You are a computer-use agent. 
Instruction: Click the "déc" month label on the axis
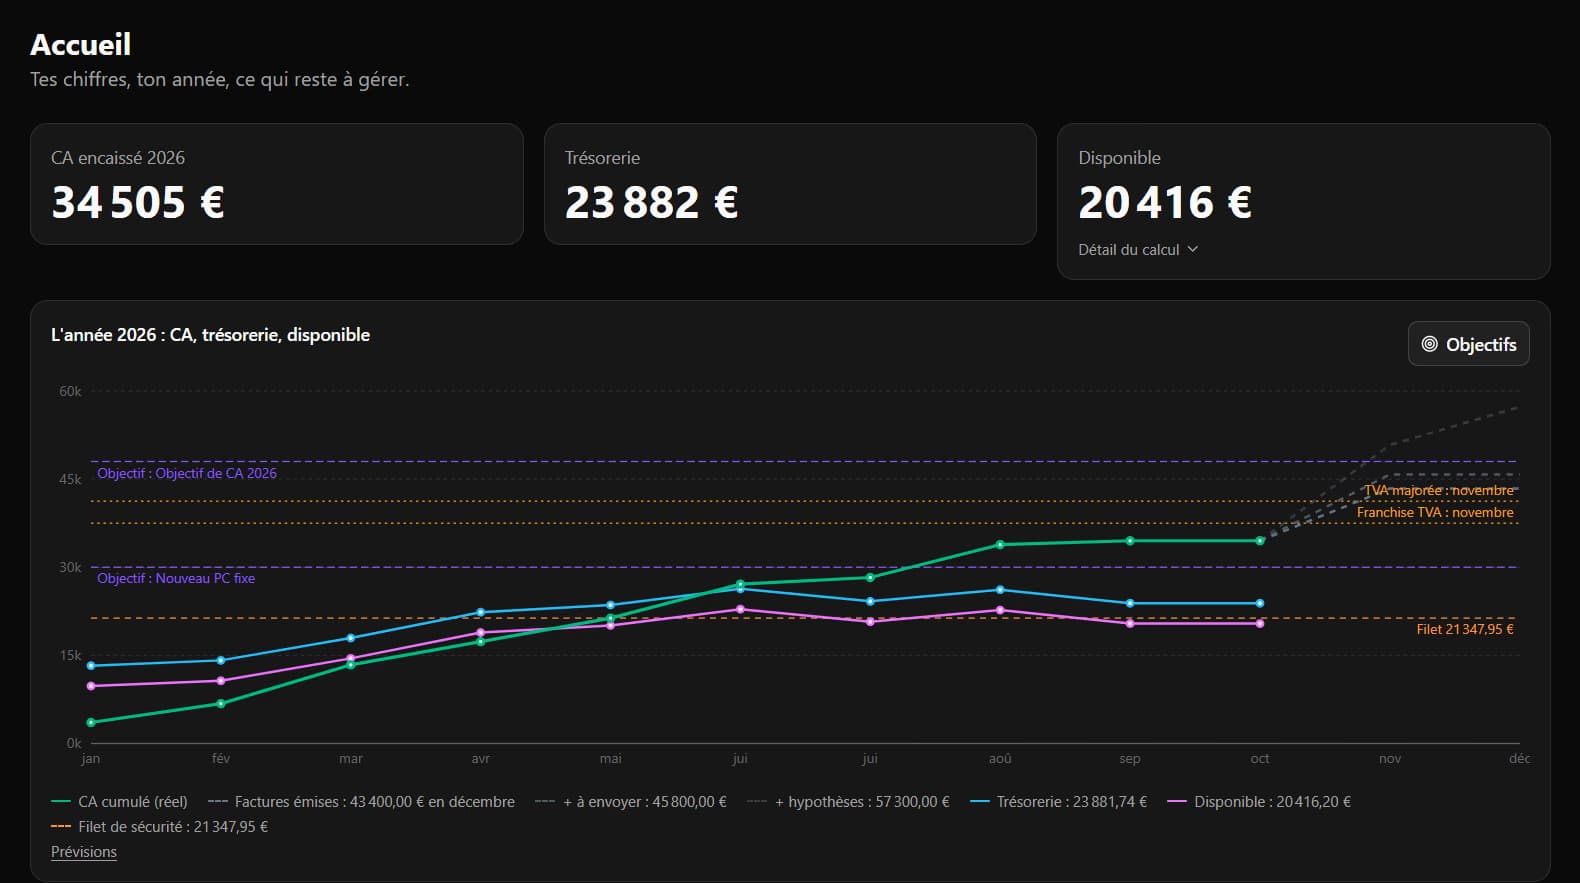1519,759
